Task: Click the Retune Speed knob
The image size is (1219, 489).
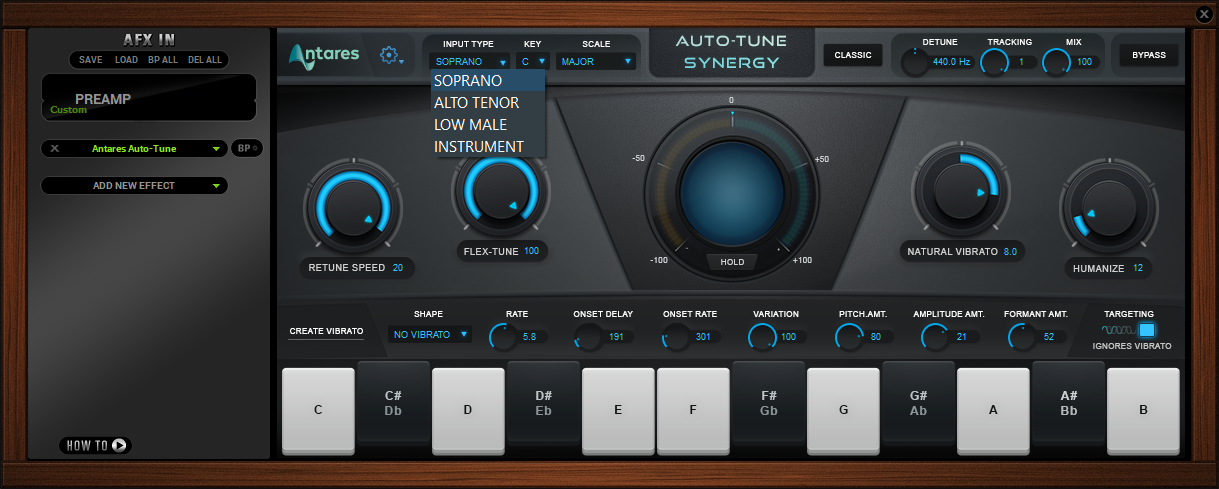Action: tap(352, 209)
